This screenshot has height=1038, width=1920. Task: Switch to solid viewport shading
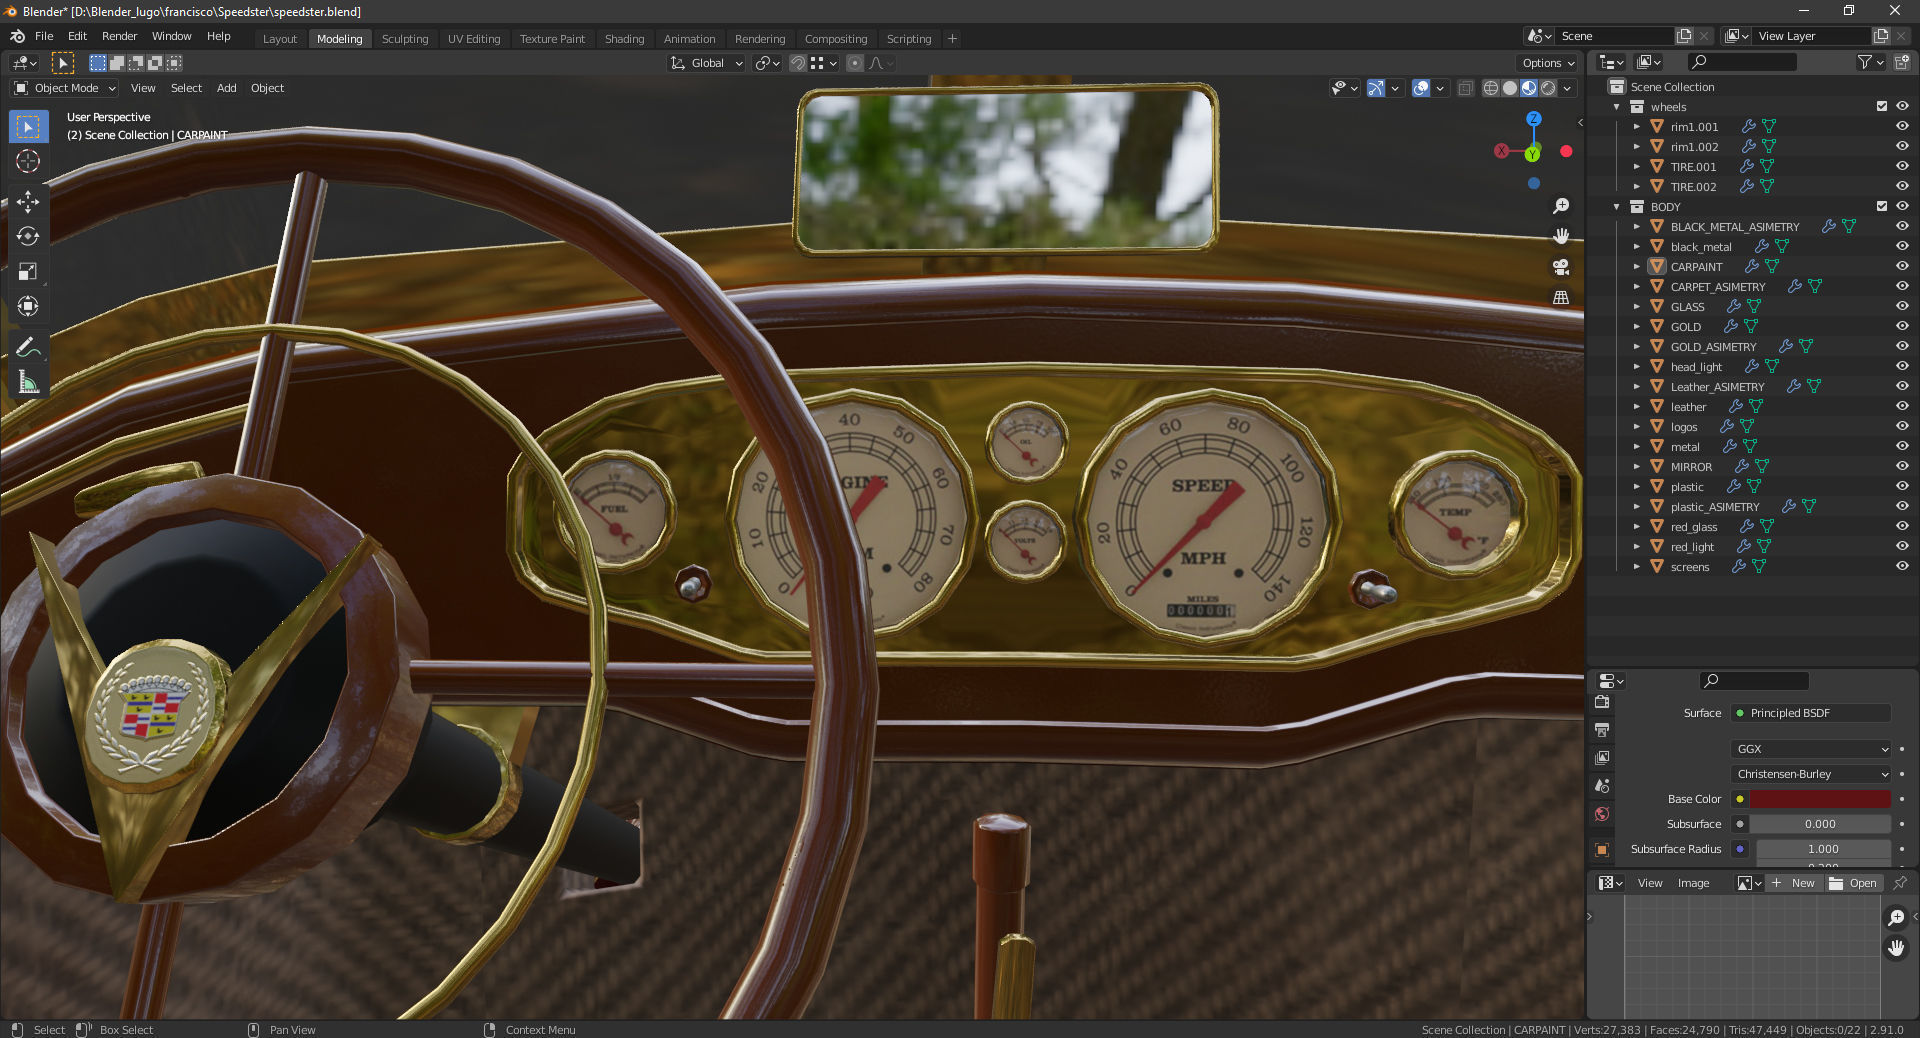pos(1510,88)
